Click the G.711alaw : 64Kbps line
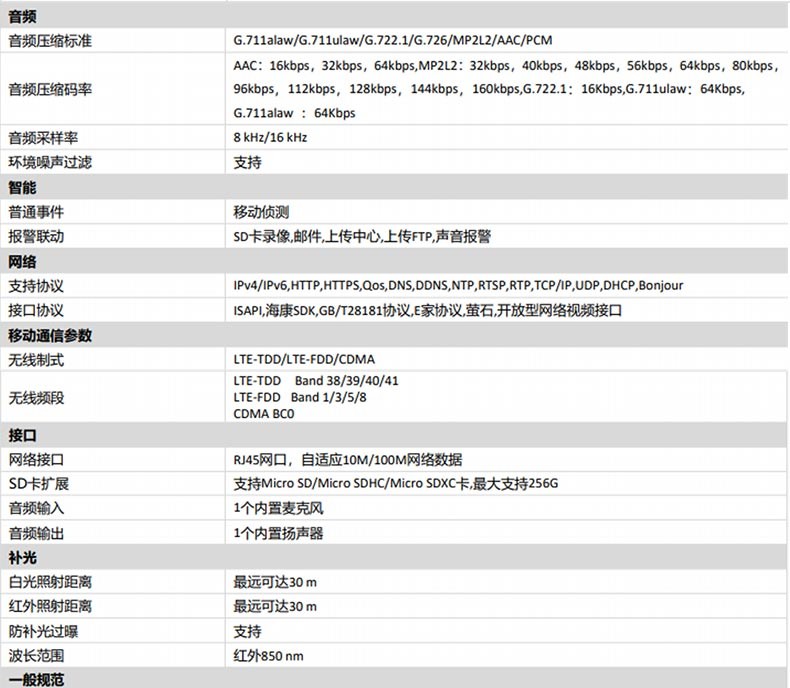The width and height of the screenshot is (790, 688). (294, 113)
